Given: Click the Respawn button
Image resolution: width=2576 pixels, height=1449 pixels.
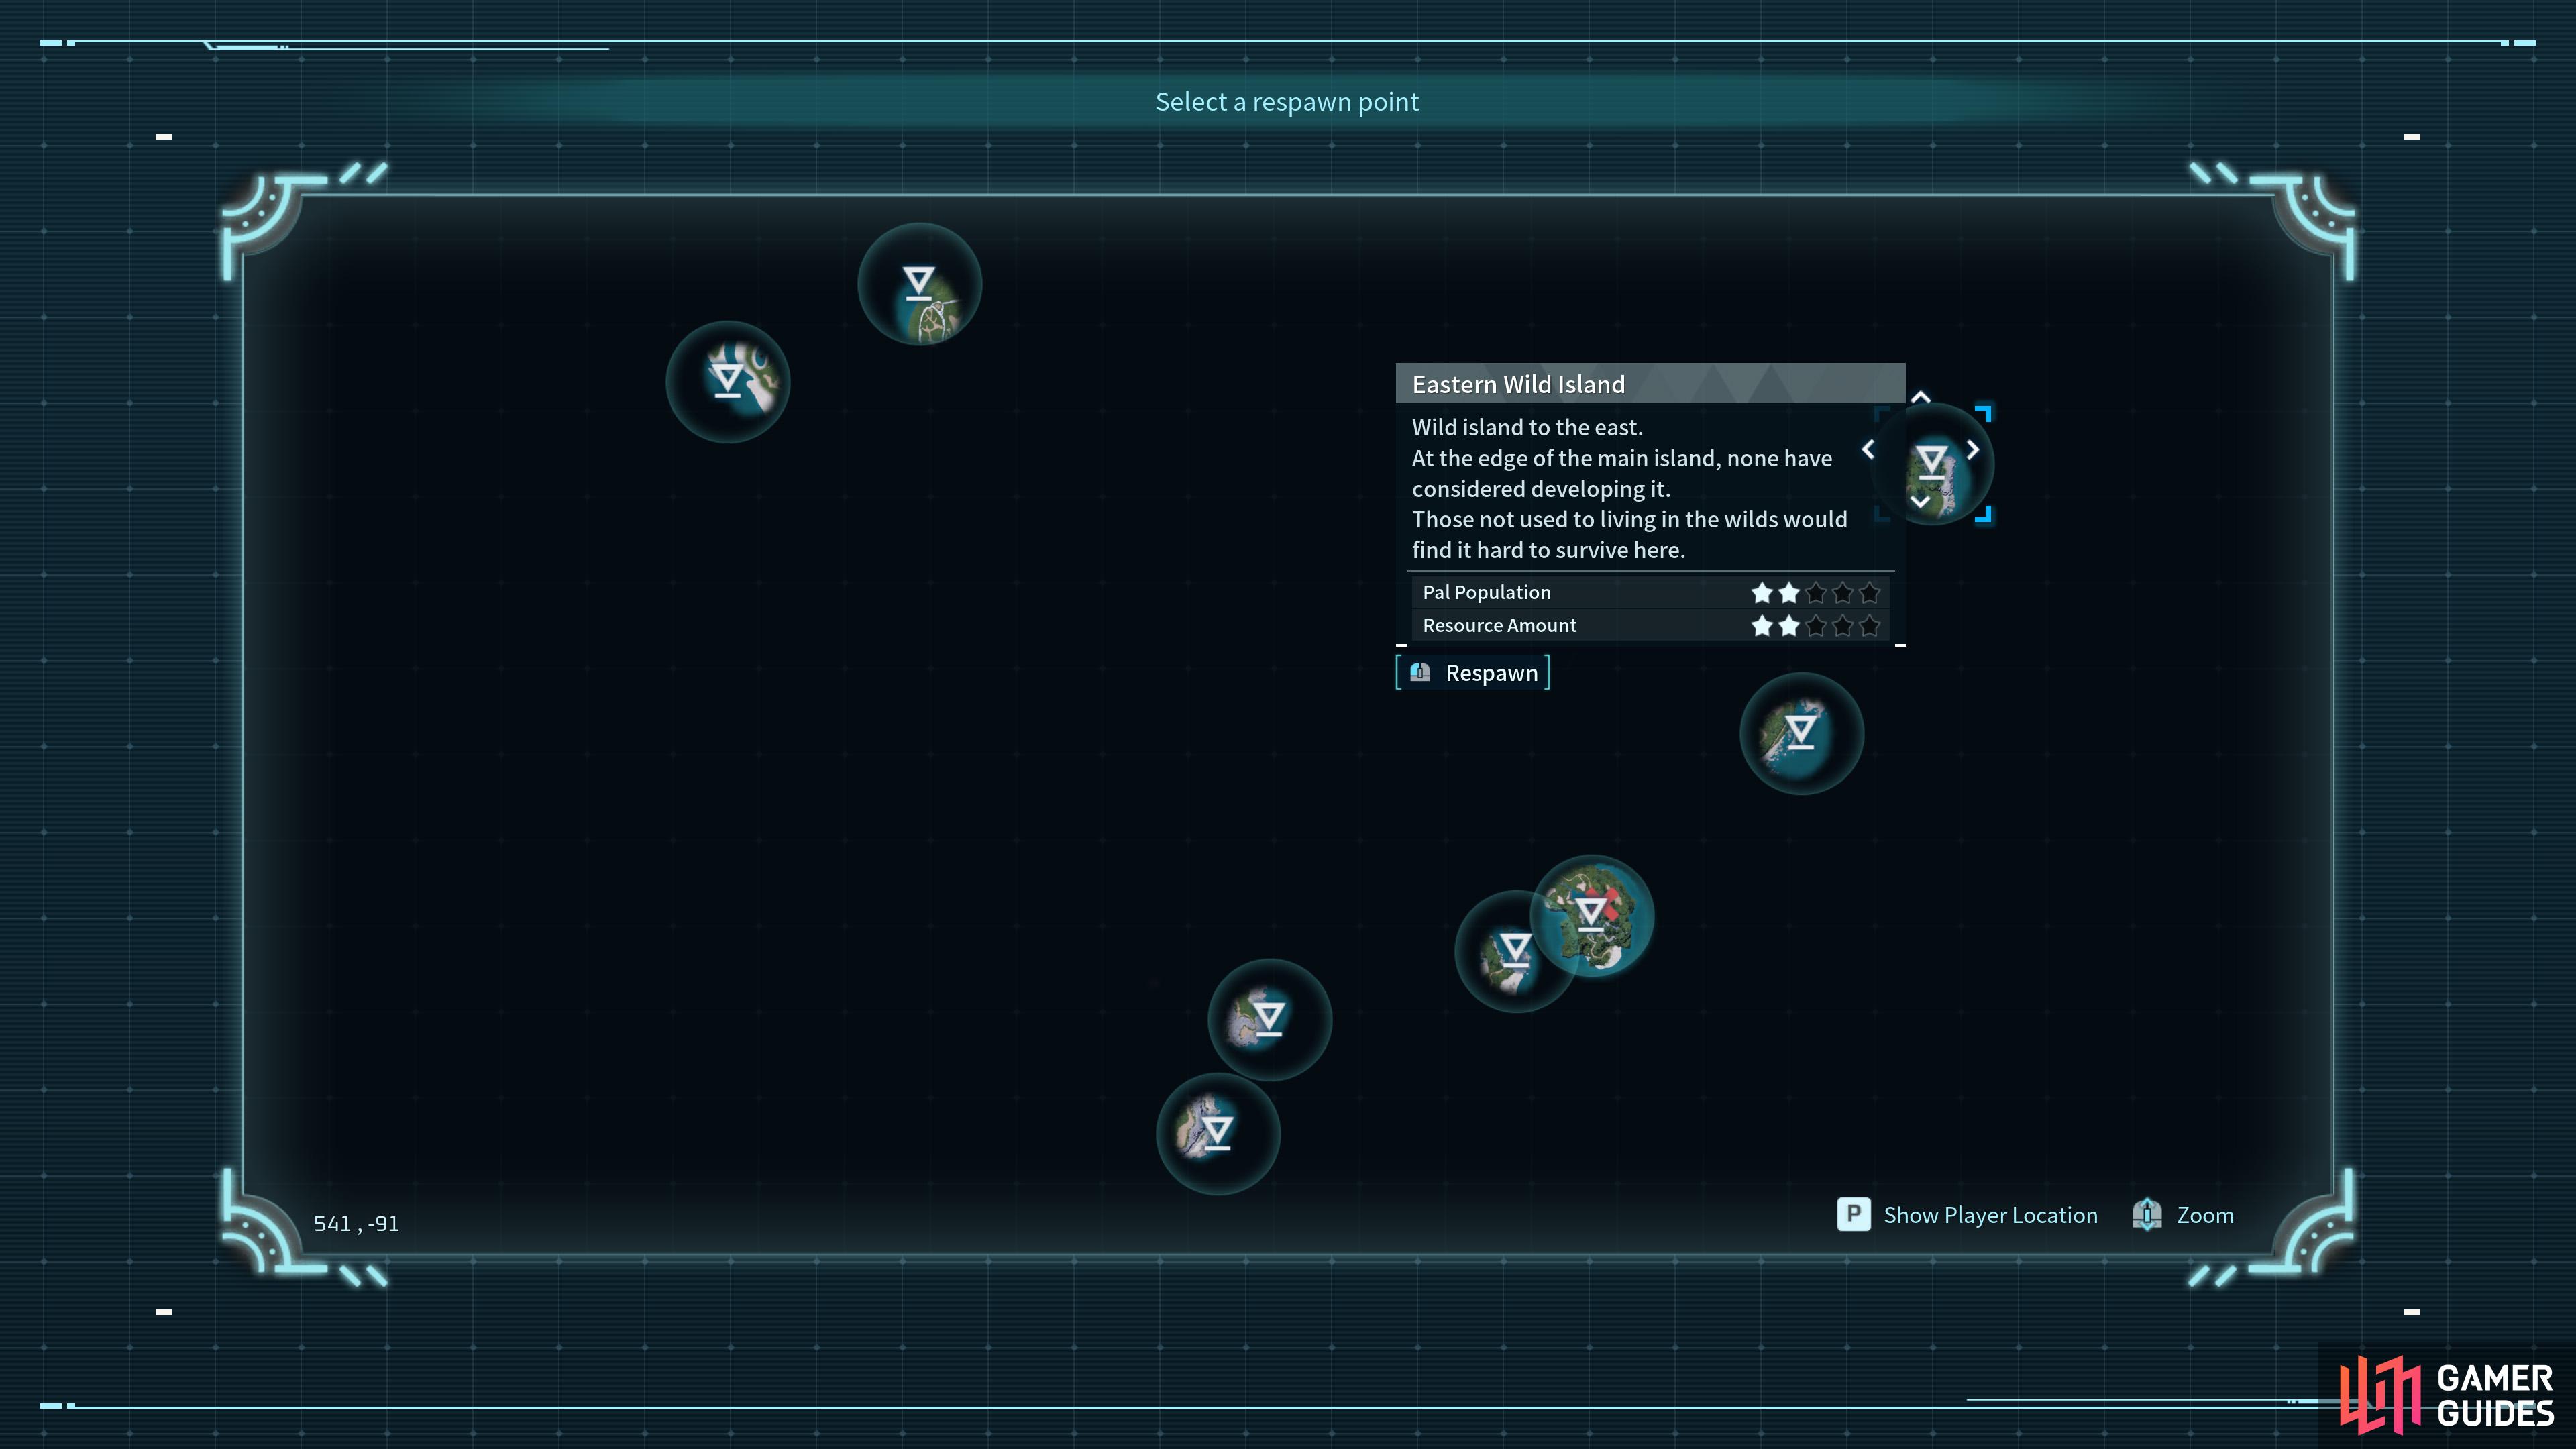Looking at the screenshot, I should point(1473,673).
